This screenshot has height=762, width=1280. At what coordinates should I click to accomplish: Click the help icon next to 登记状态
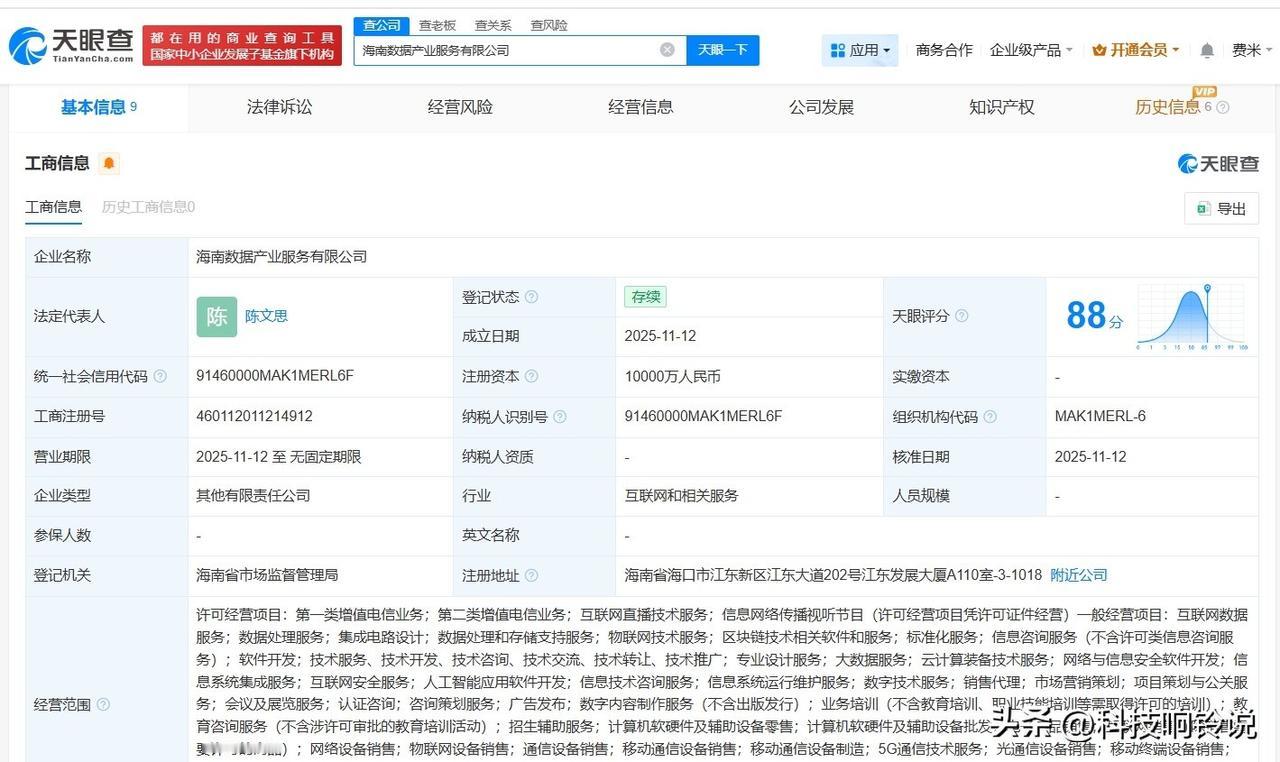(x=531, y=296)
